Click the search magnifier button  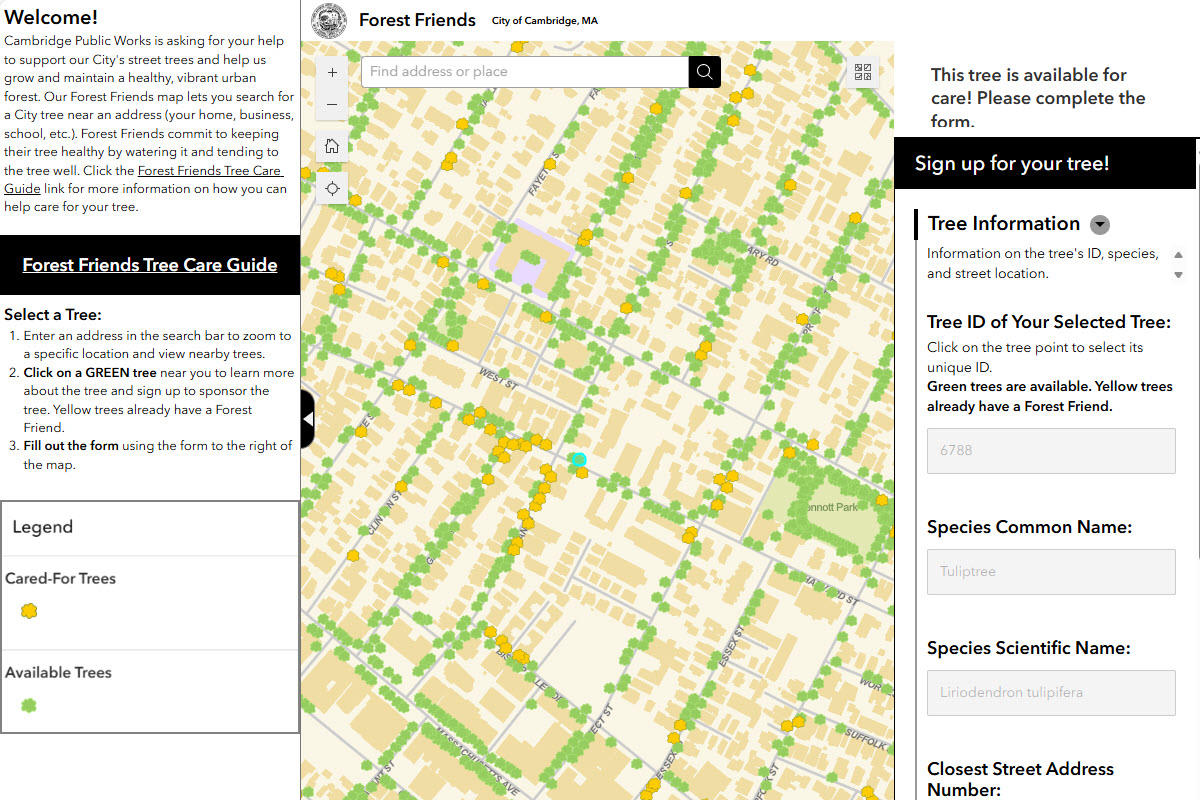point(705,72)
